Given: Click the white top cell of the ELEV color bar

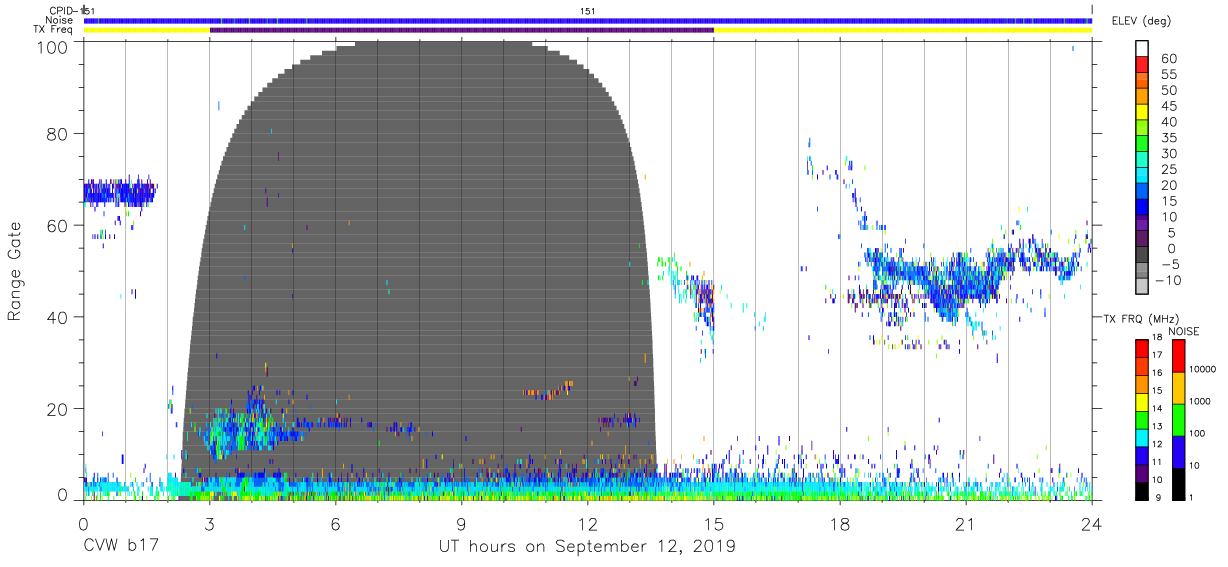Looking at the screenshot, I should tap(1142, 48).
